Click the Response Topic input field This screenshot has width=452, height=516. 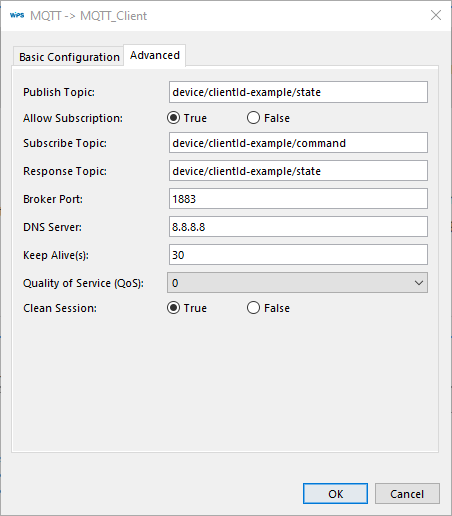click(x=298, y=171)
